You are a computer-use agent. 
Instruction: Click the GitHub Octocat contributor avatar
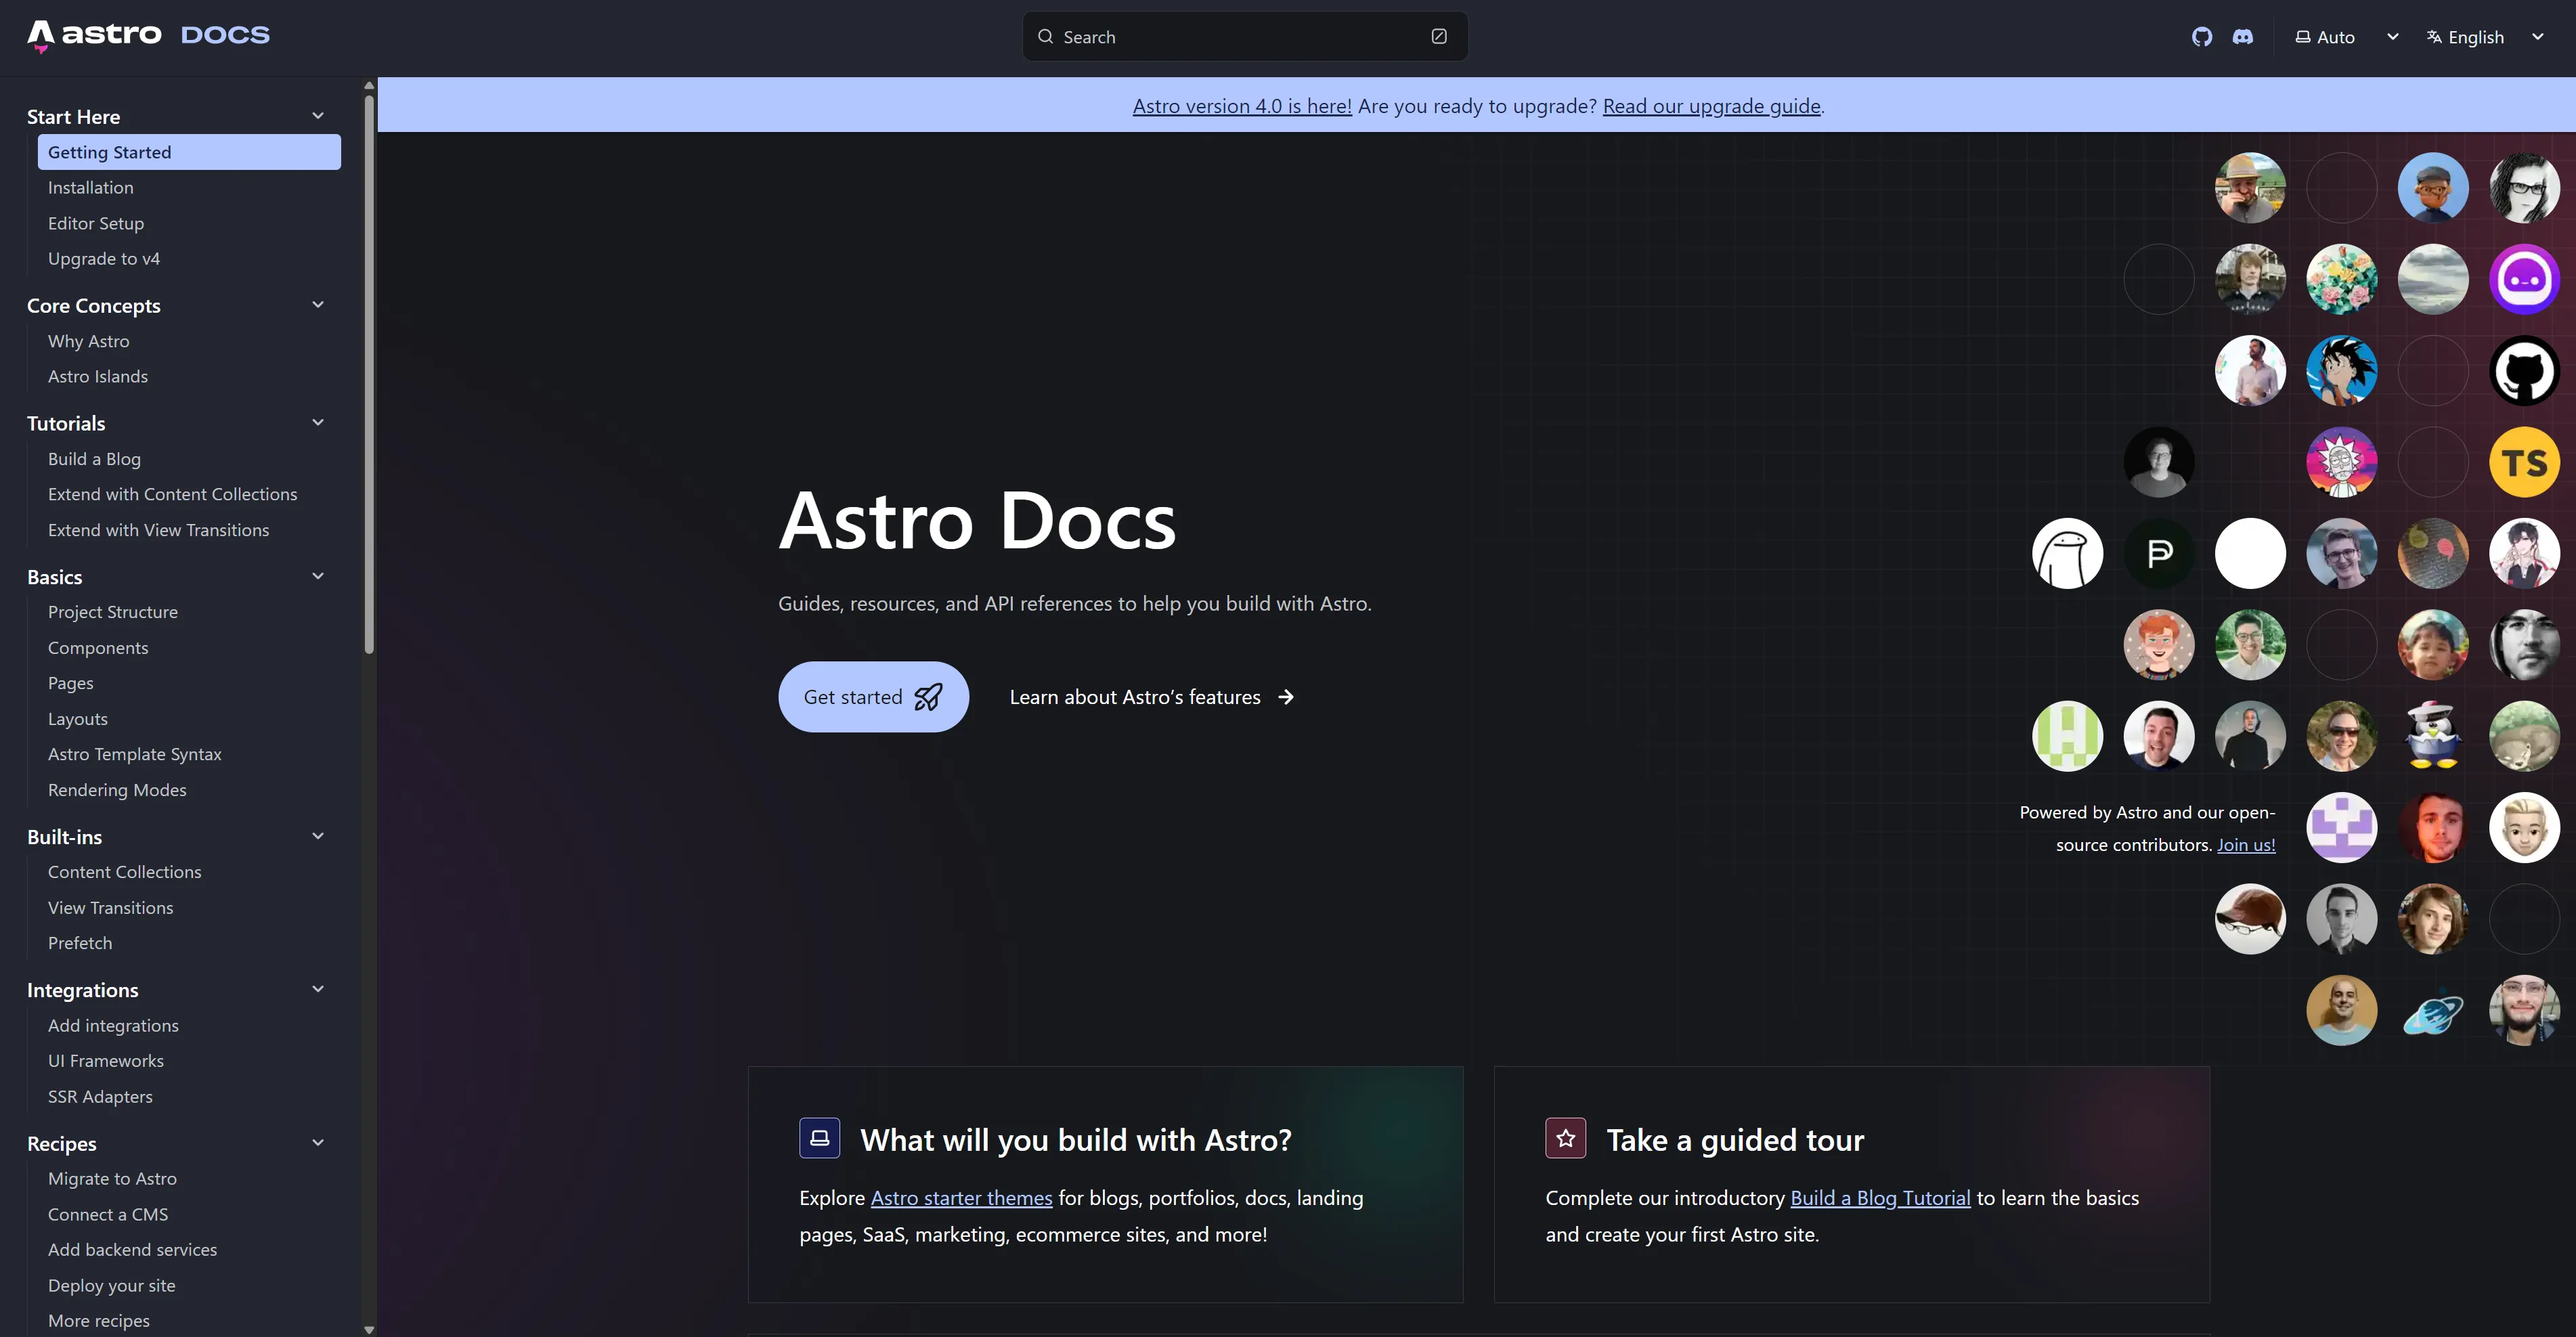tap(2524, 371)
